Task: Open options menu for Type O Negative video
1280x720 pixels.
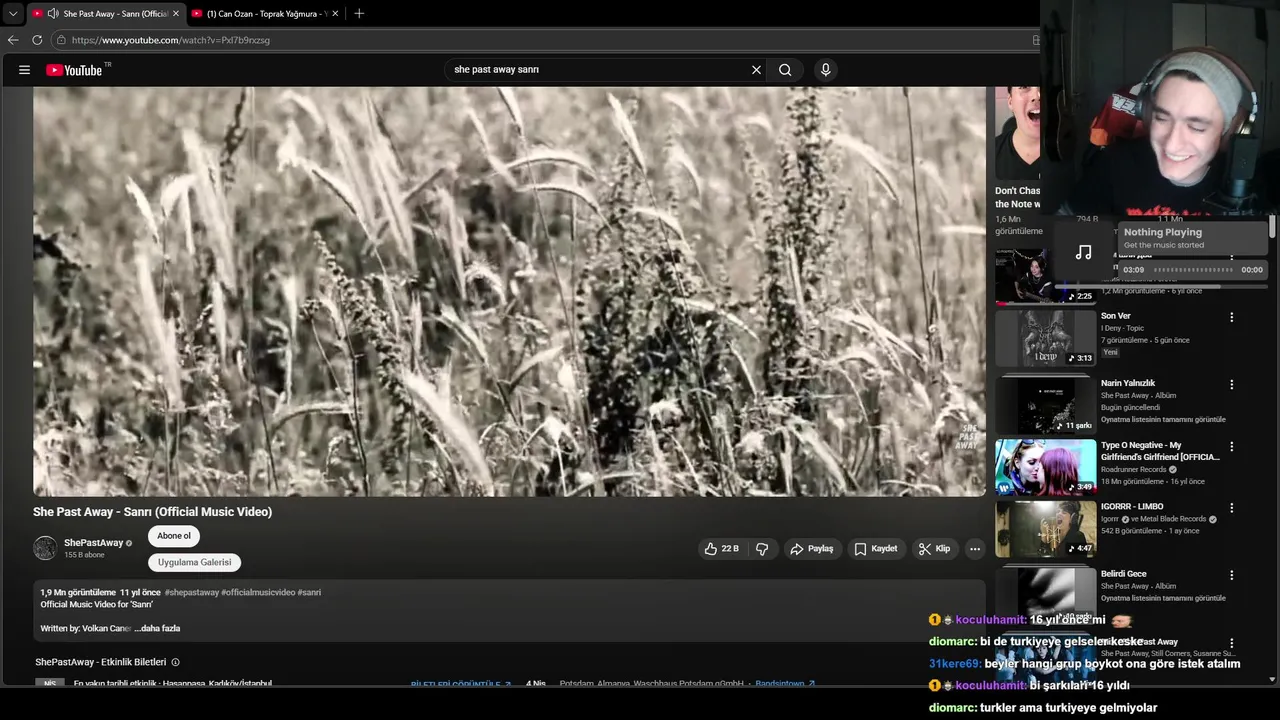Action: (x=1232, y=446)
